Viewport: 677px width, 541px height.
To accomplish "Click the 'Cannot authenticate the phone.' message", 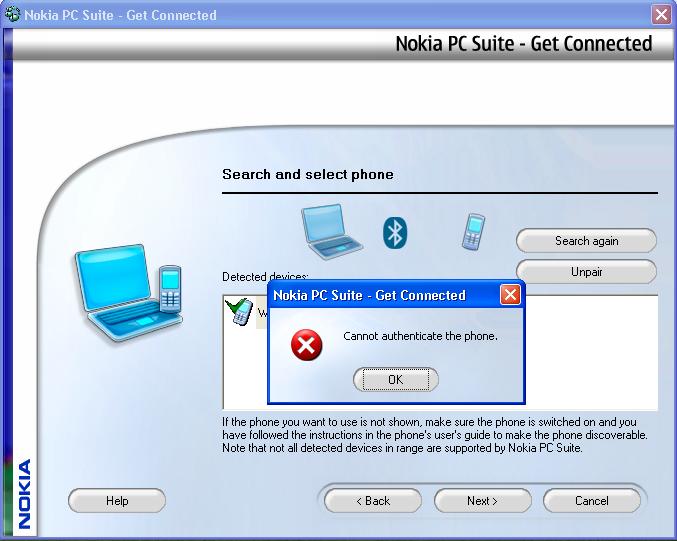I will (420, 336).
